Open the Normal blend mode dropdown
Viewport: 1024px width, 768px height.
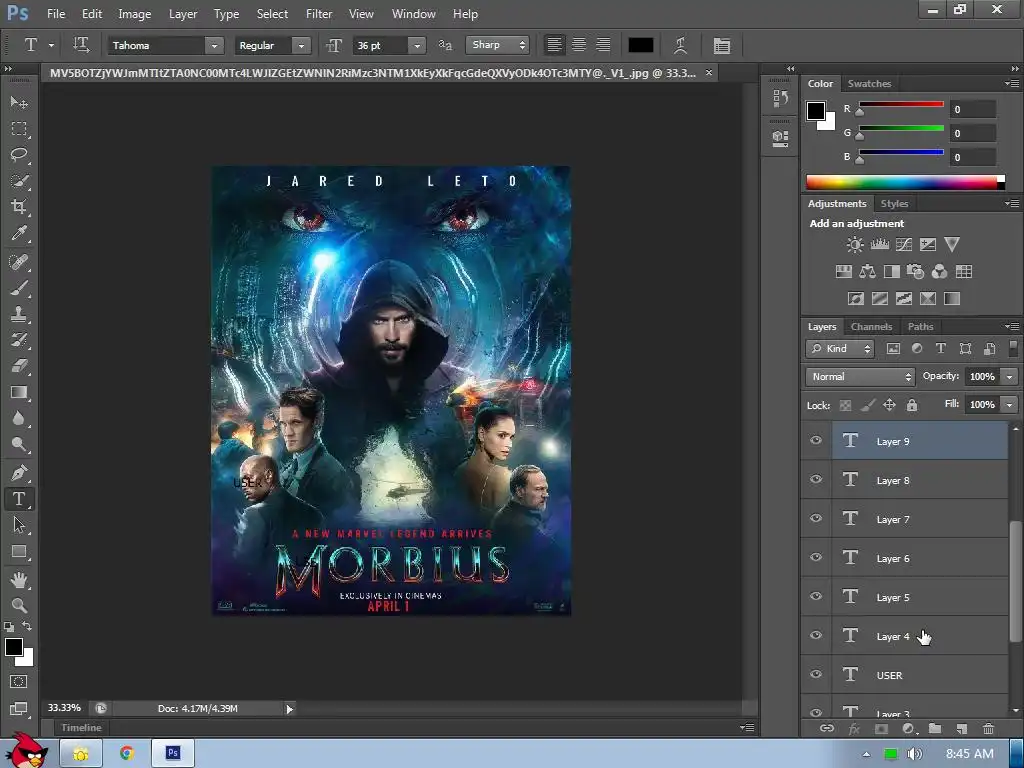click(861, 377)
